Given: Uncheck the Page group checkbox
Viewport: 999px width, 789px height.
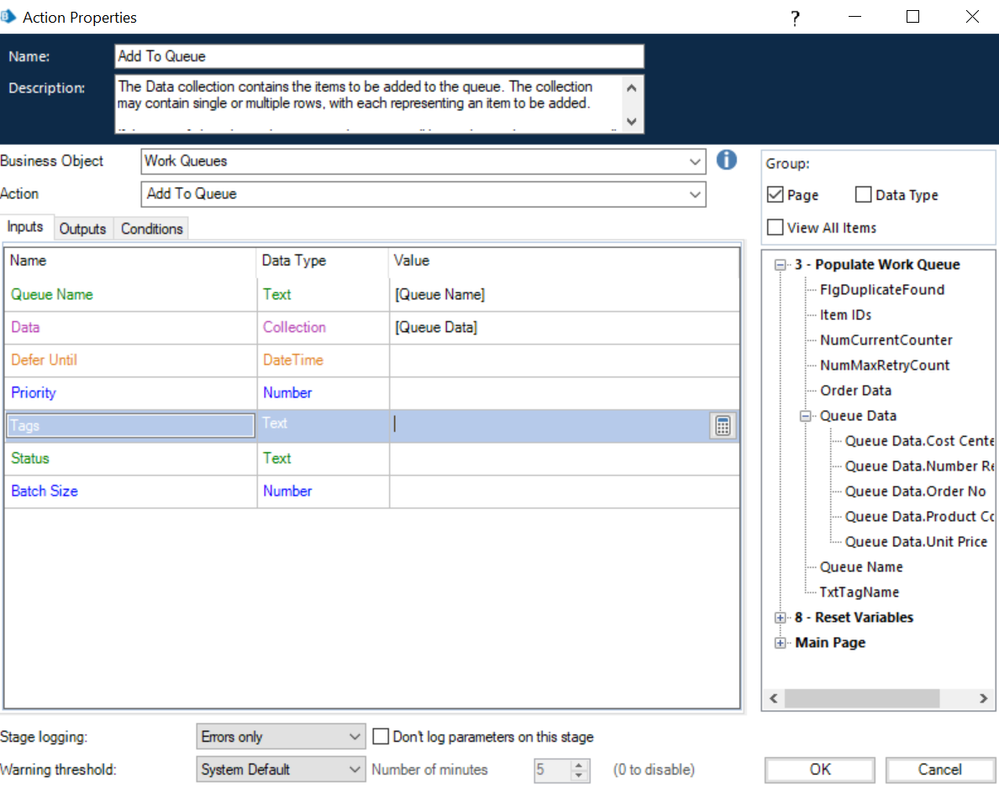Looking at the screenshot, I should click(x=775, y=195).
